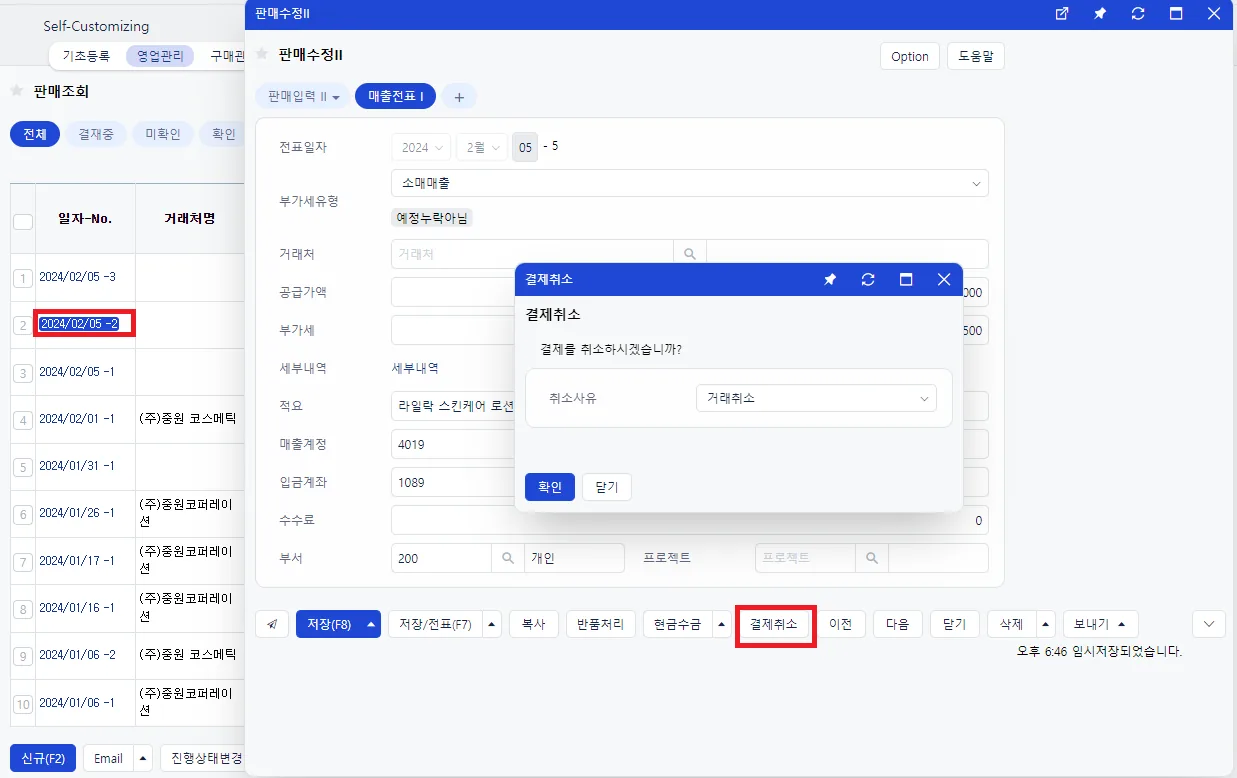Image resolution: width=1237 pixels, height=778 pixels.
Task: Refresh the 결제취소 dialog with reload icon
Action: (868, 280)
